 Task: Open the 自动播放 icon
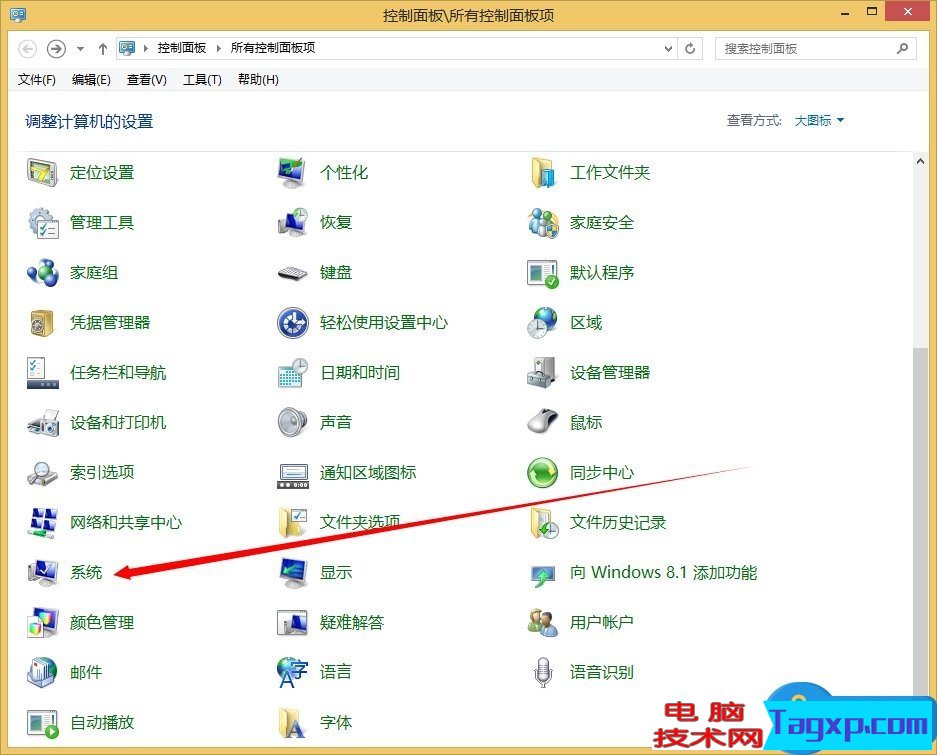pos(42,722)
